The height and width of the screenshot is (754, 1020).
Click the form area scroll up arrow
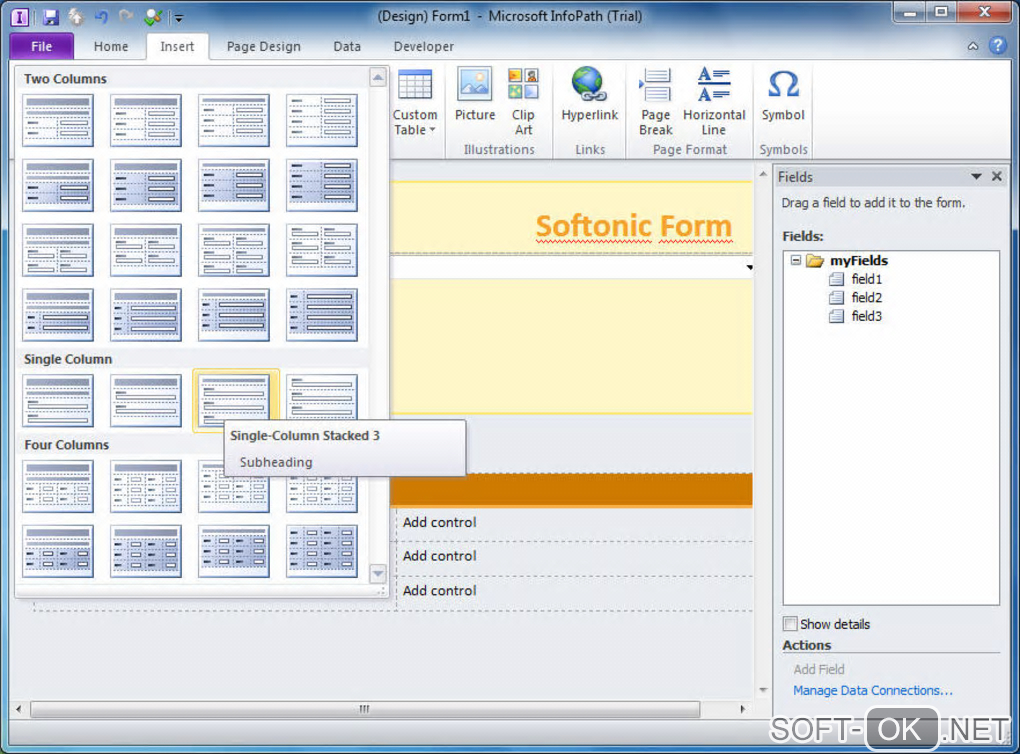click(x=763, y=174)
